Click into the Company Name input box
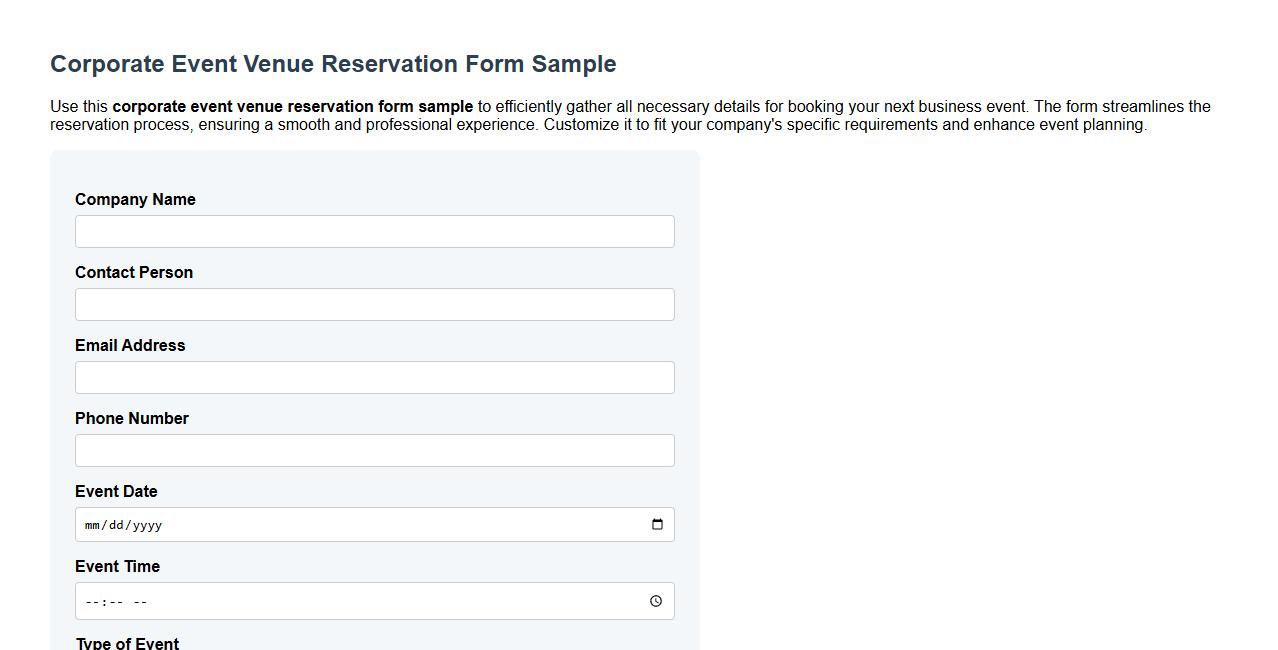 374,231
